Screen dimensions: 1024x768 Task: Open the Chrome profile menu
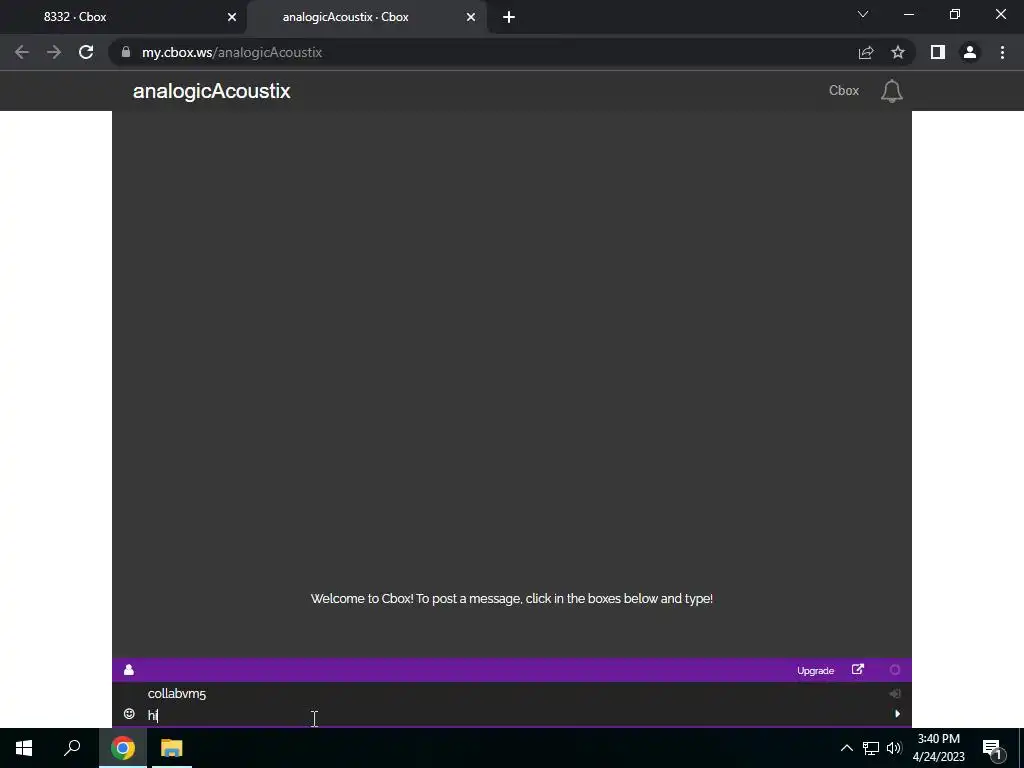coord(970,52)
